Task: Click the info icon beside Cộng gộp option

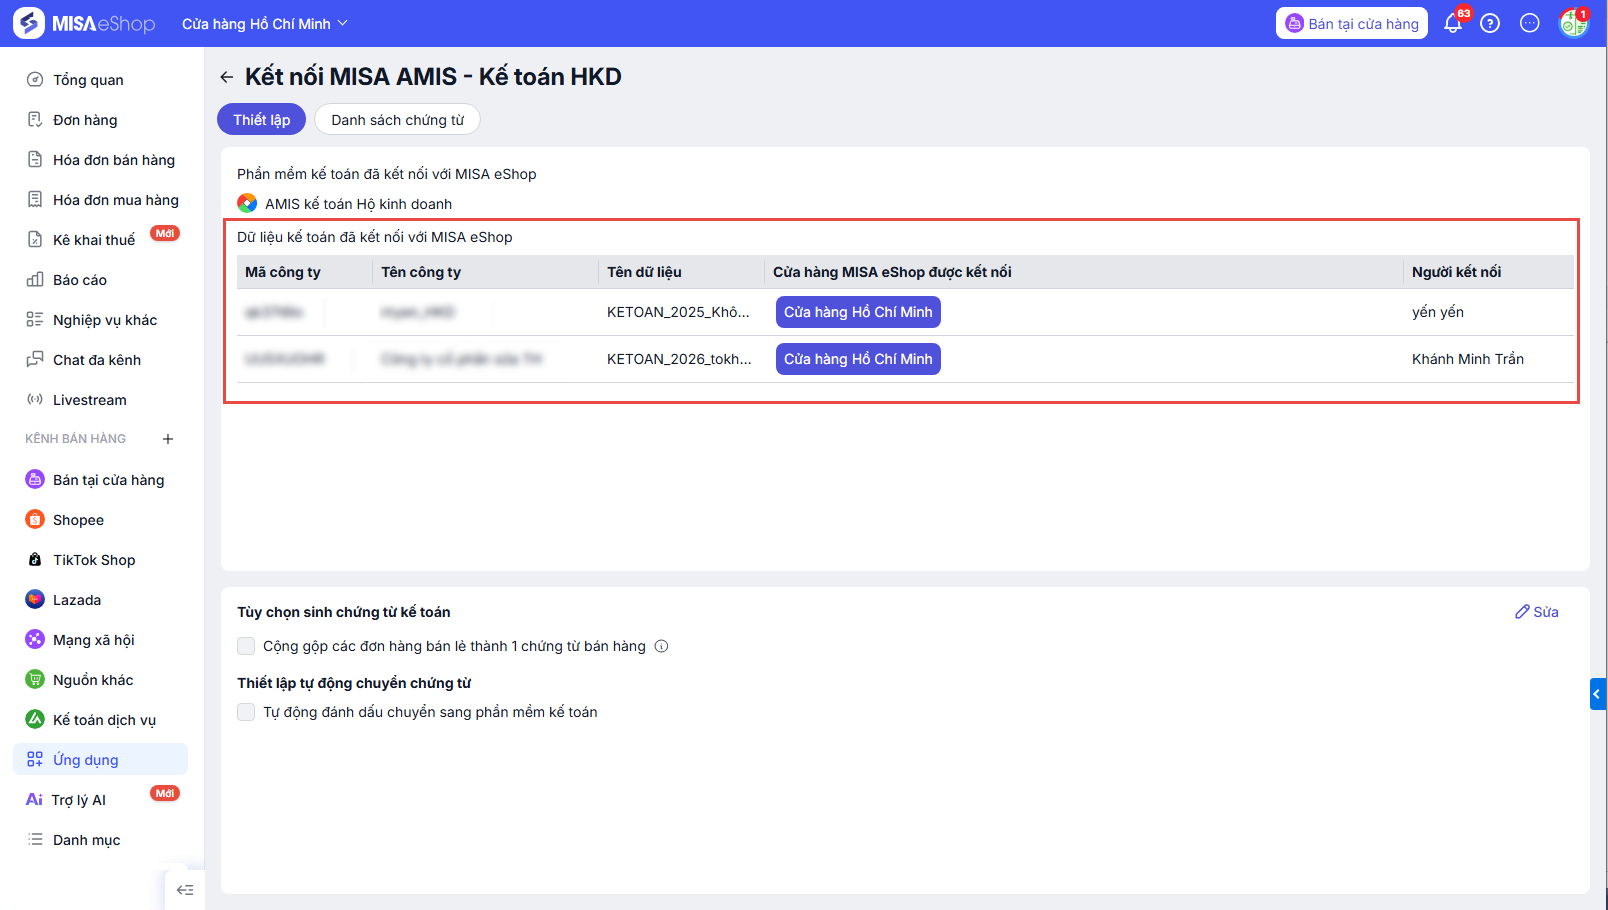Action: tap(661, 646)
